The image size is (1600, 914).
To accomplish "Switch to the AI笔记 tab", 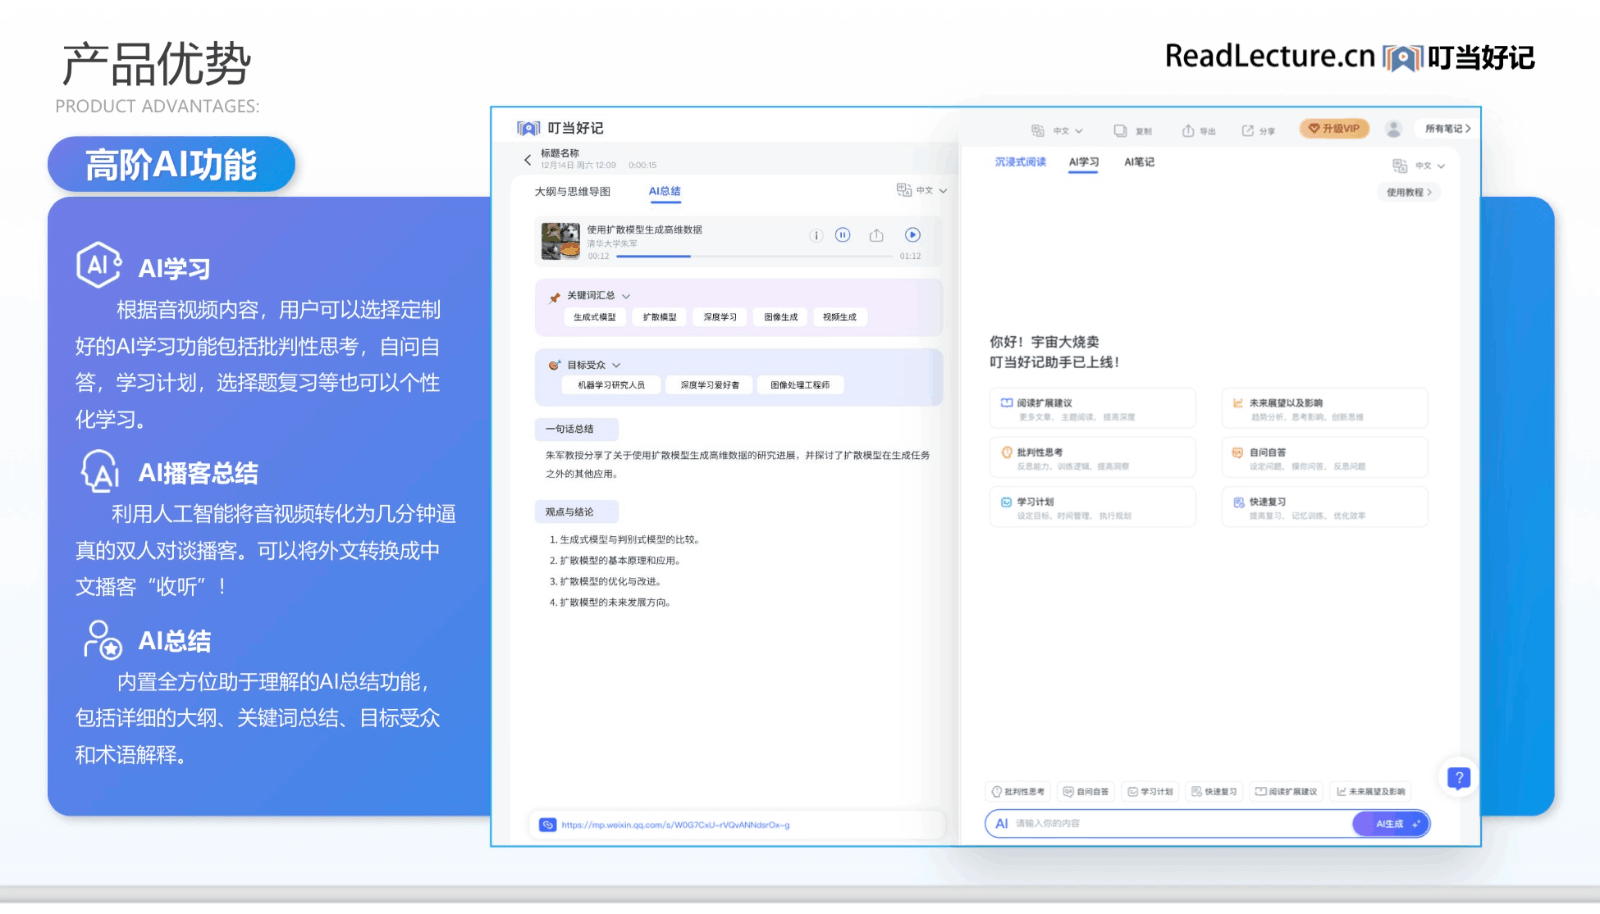I will [1139, 162].
